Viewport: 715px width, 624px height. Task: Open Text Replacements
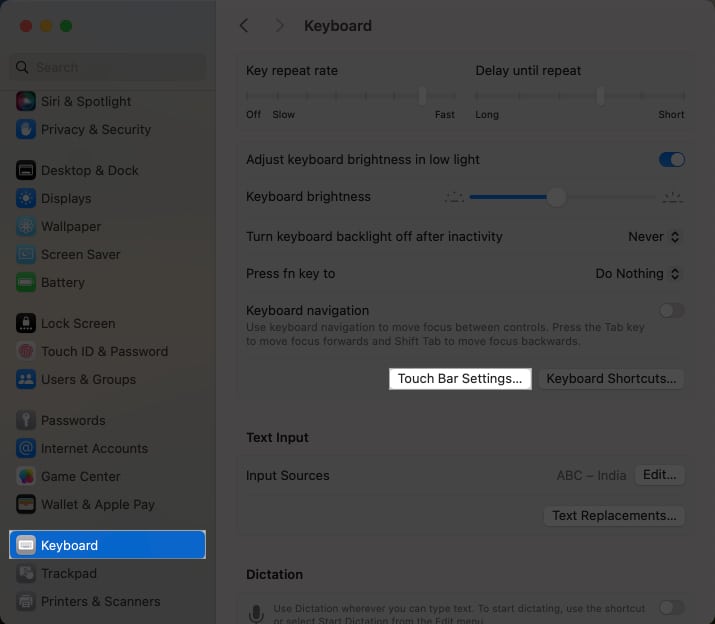pos(614,516)
